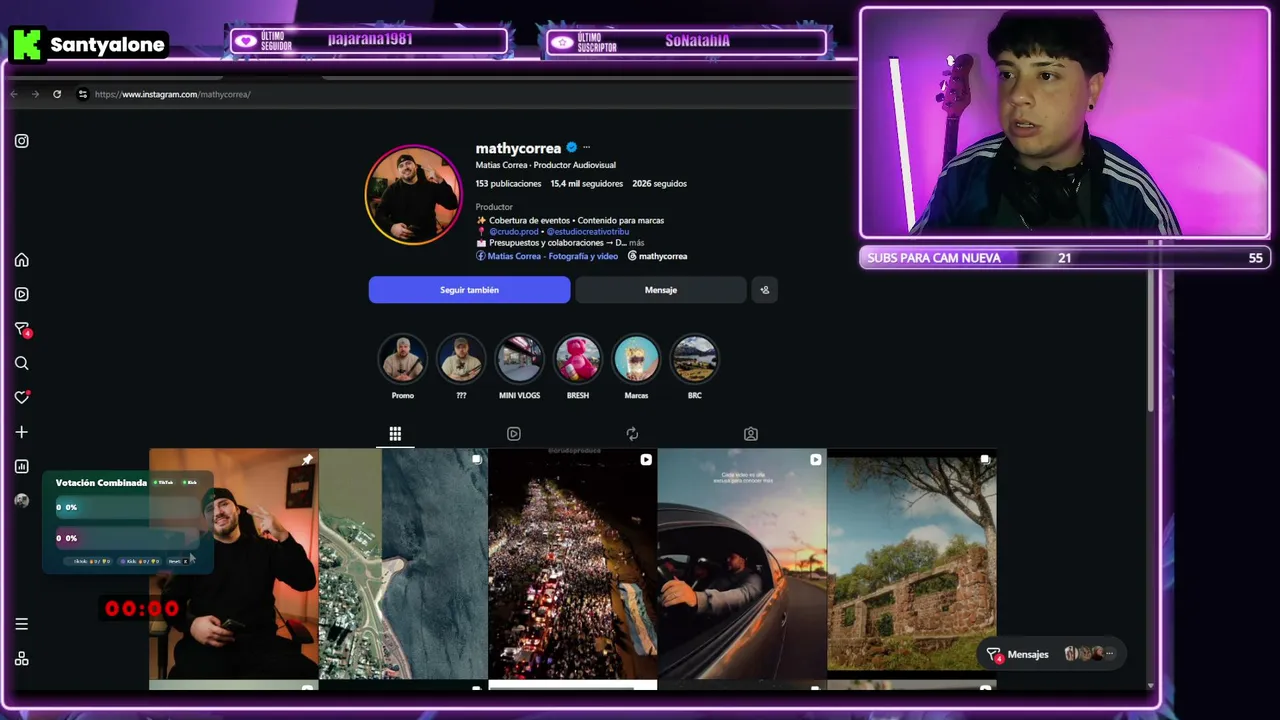Viewport: 1280px width, 720px height.
Task: Click the Seguir también button
Action: click(469, 290)
